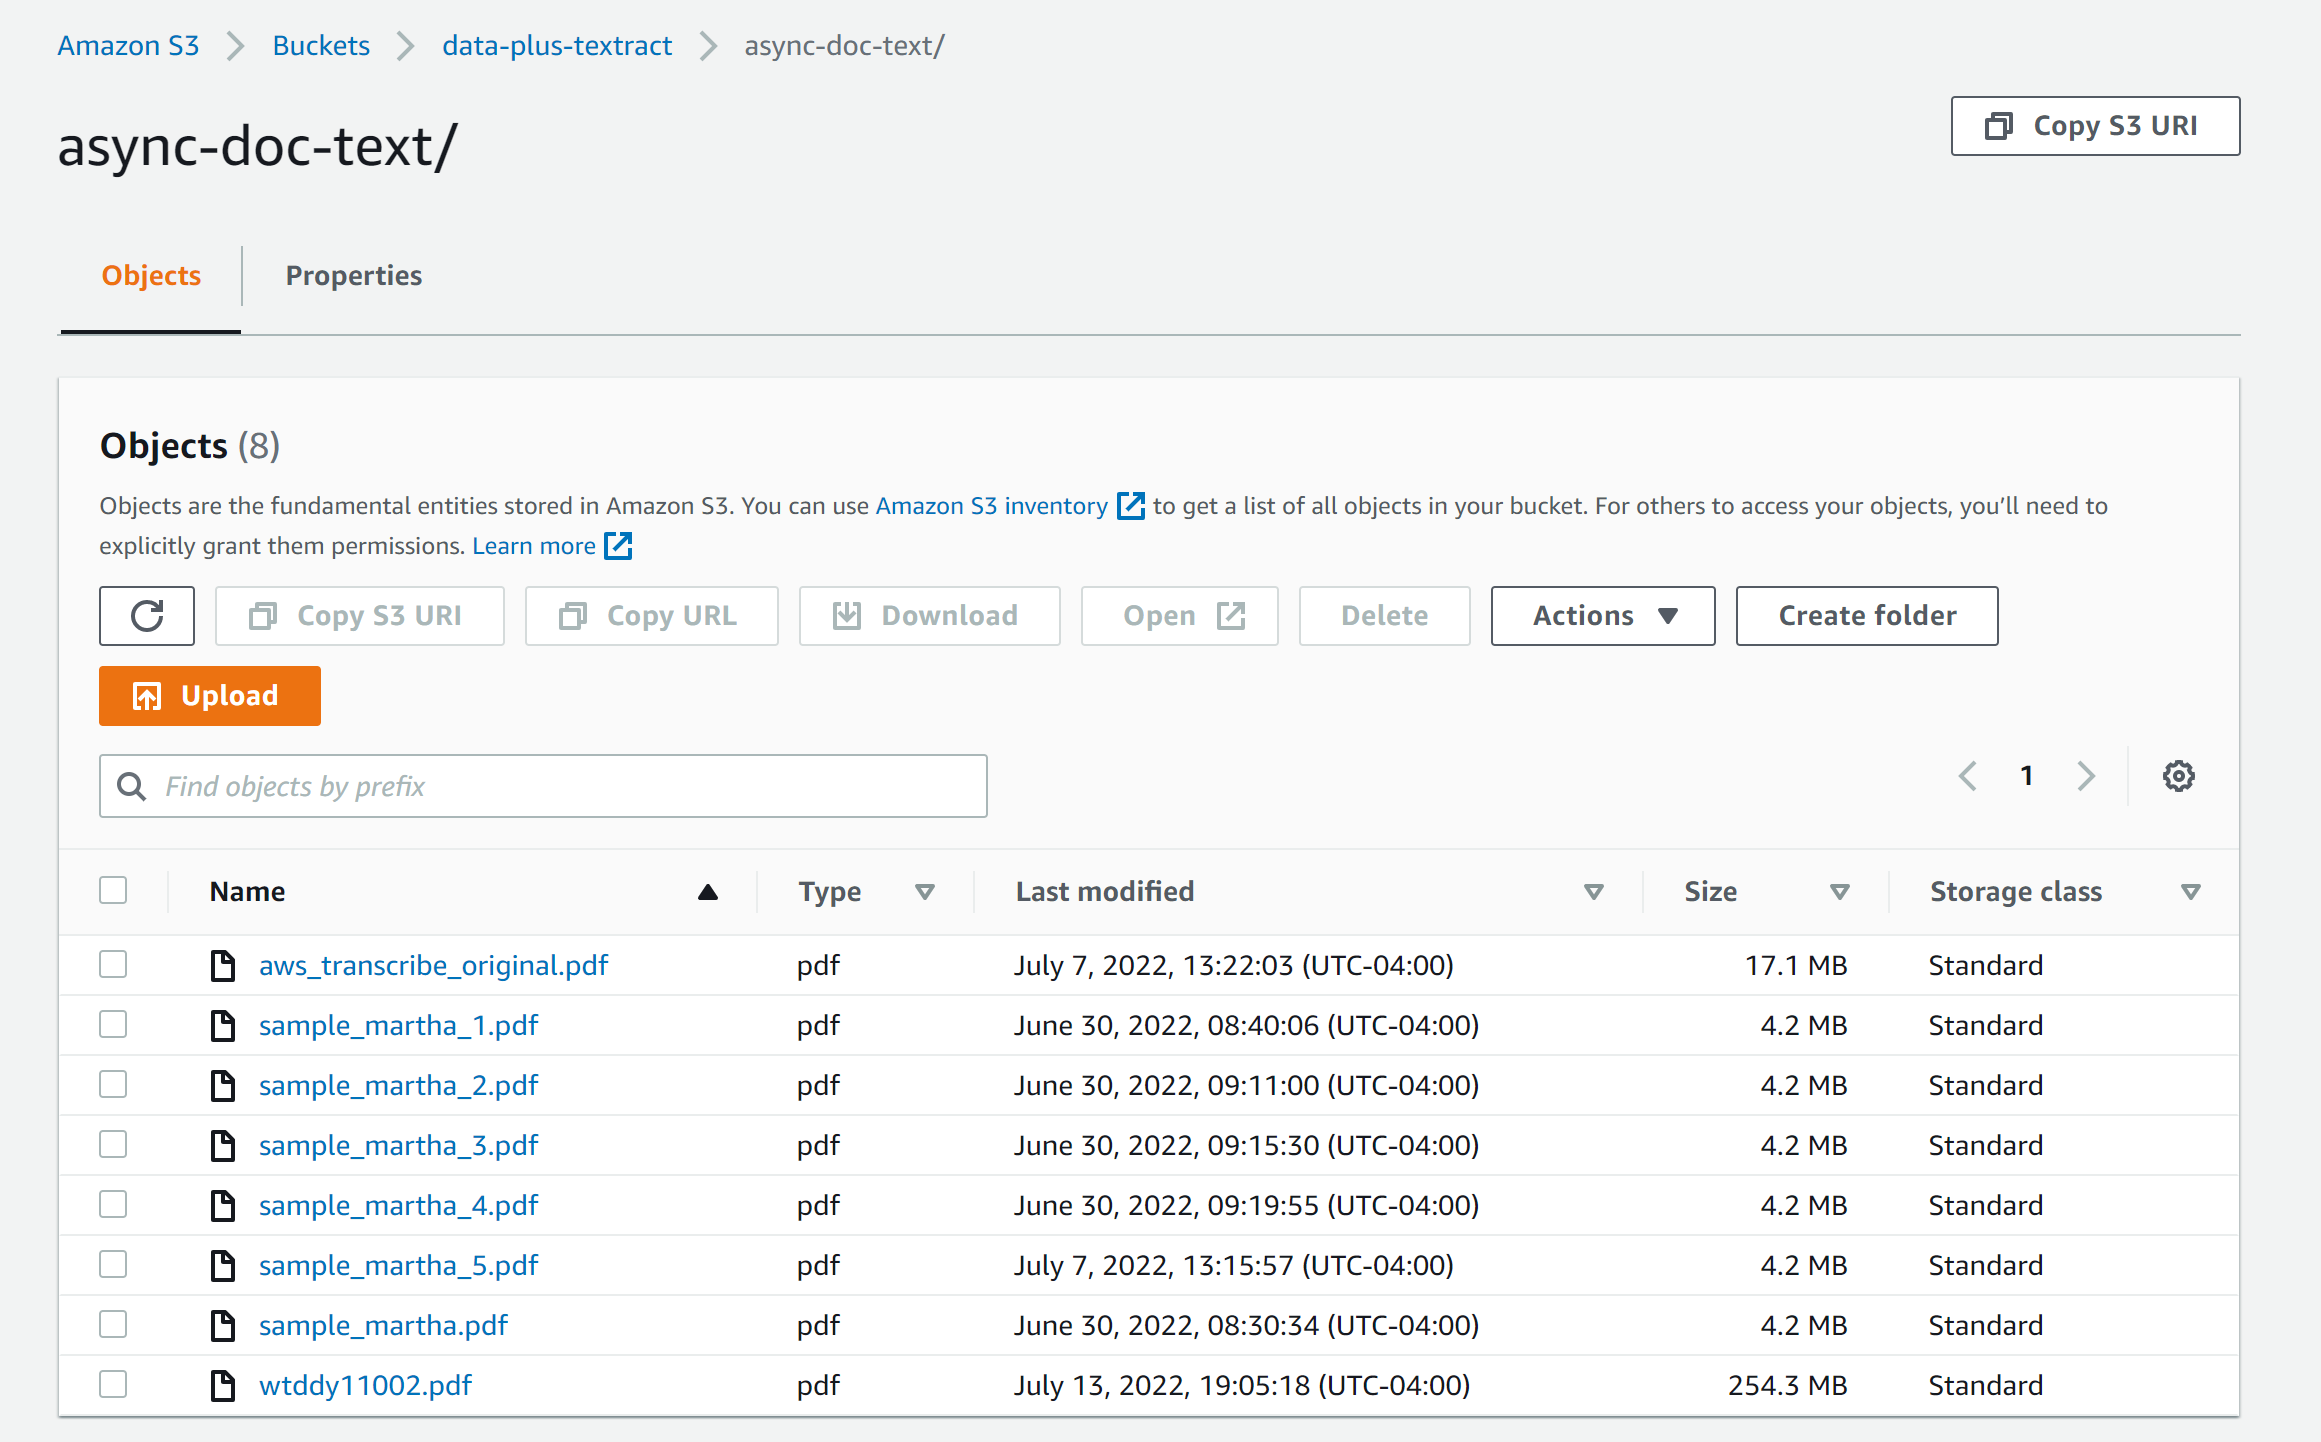Focus the Find objects by prefix field
The image size is (2321, 1442).
pos(543,786)
